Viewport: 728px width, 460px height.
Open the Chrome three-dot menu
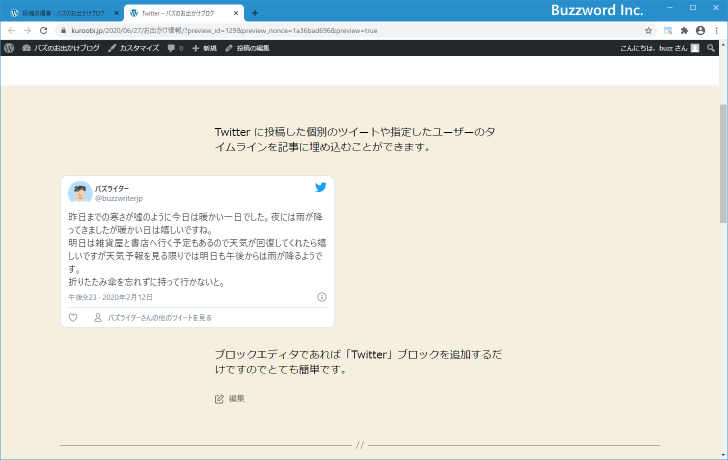pos(717,31)
